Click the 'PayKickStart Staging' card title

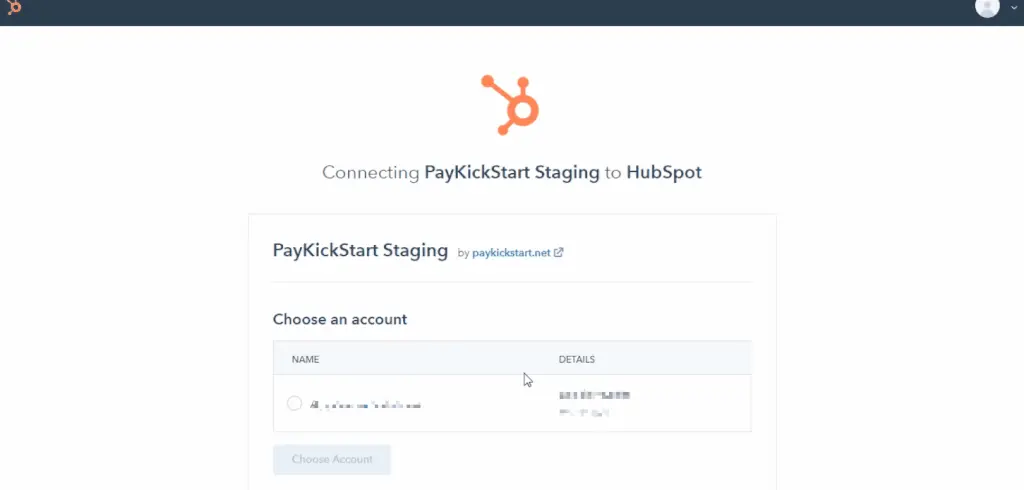[360, 250]
